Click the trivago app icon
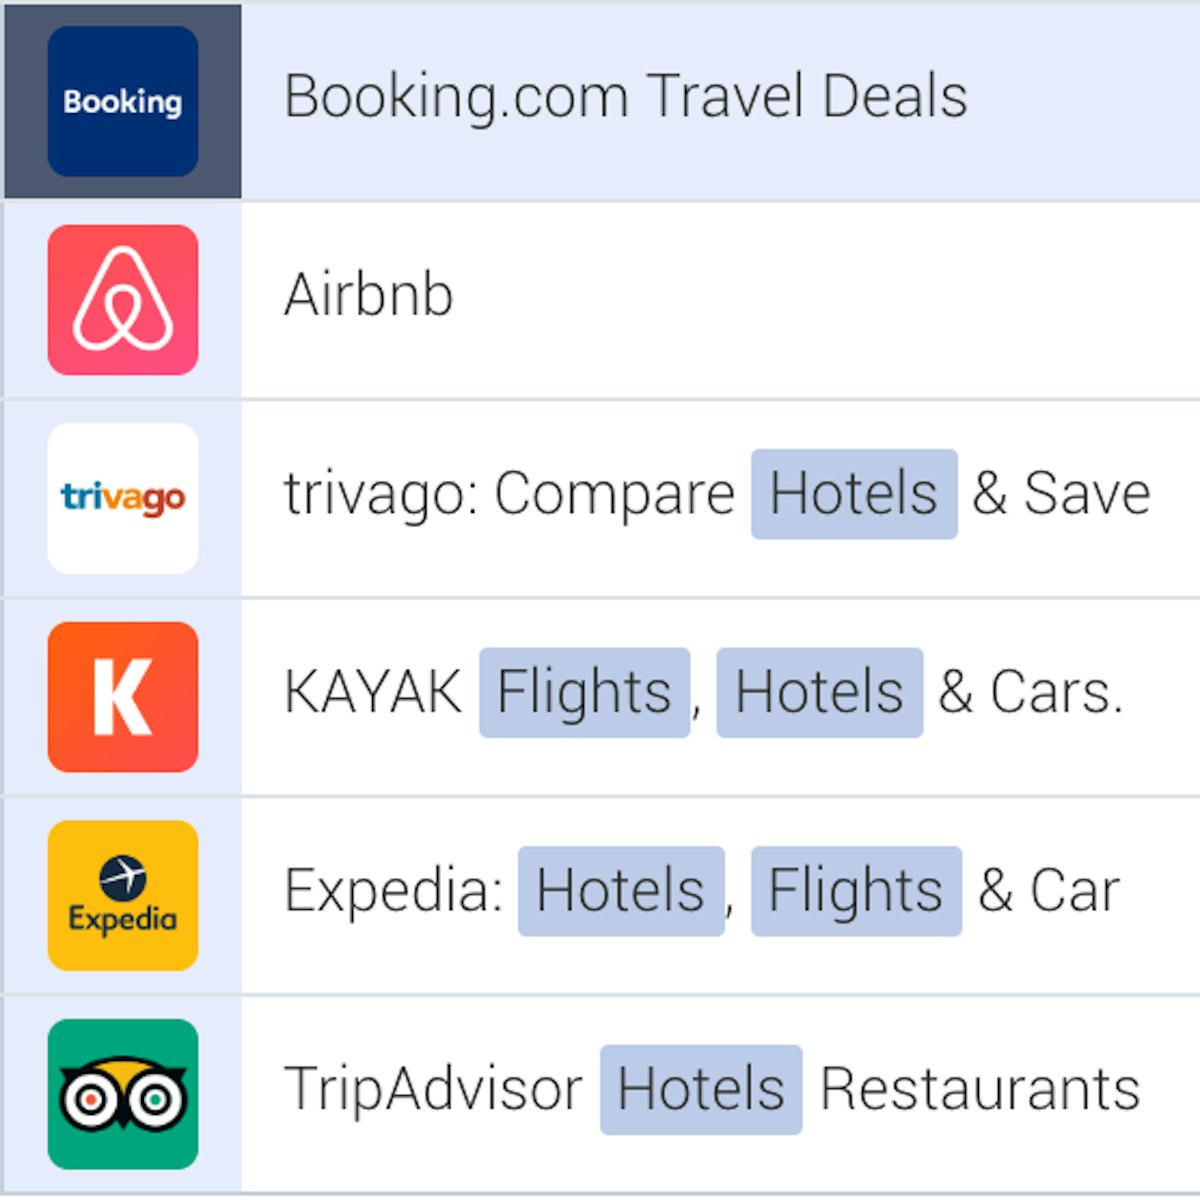 click(x=123, y=498)
